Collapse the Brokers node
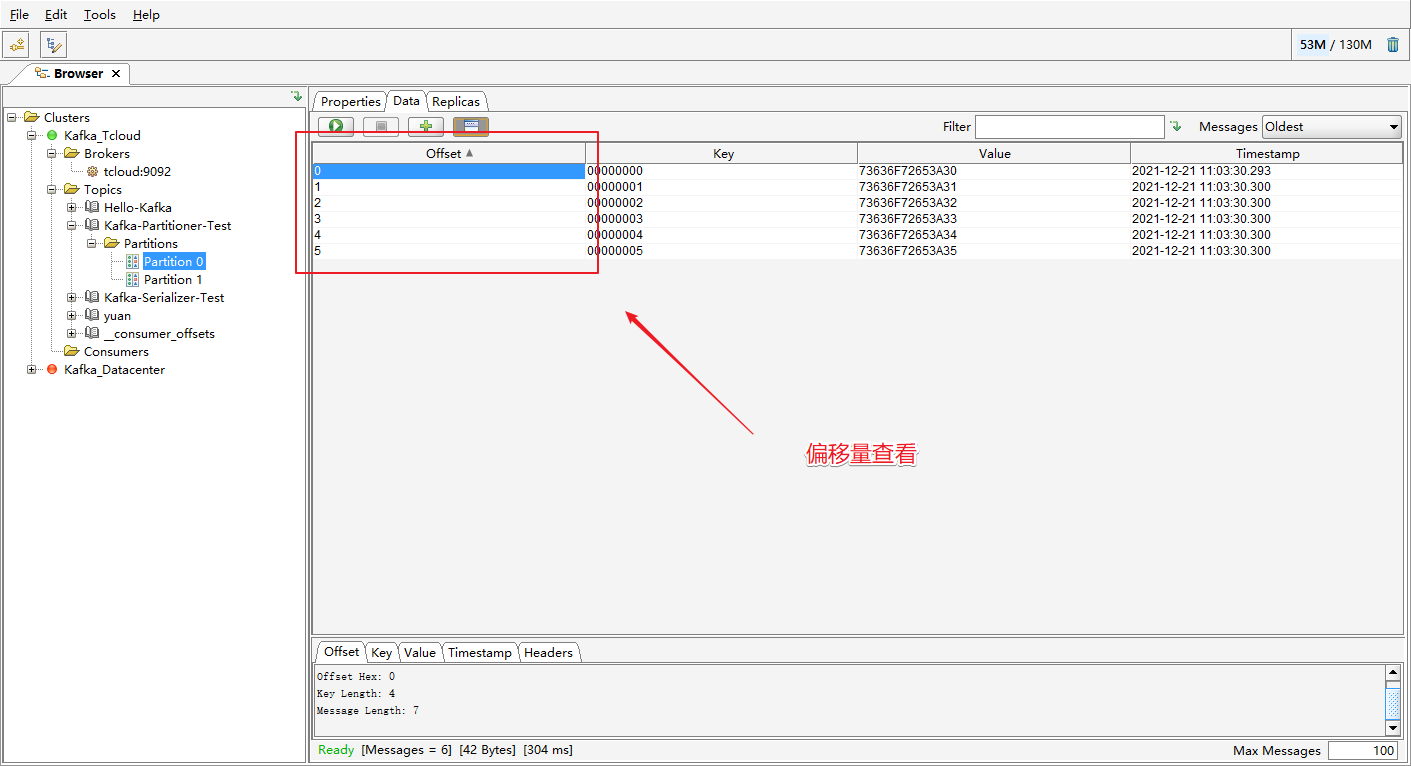Viewport: 1411px width, 766px height. point(52,153)
